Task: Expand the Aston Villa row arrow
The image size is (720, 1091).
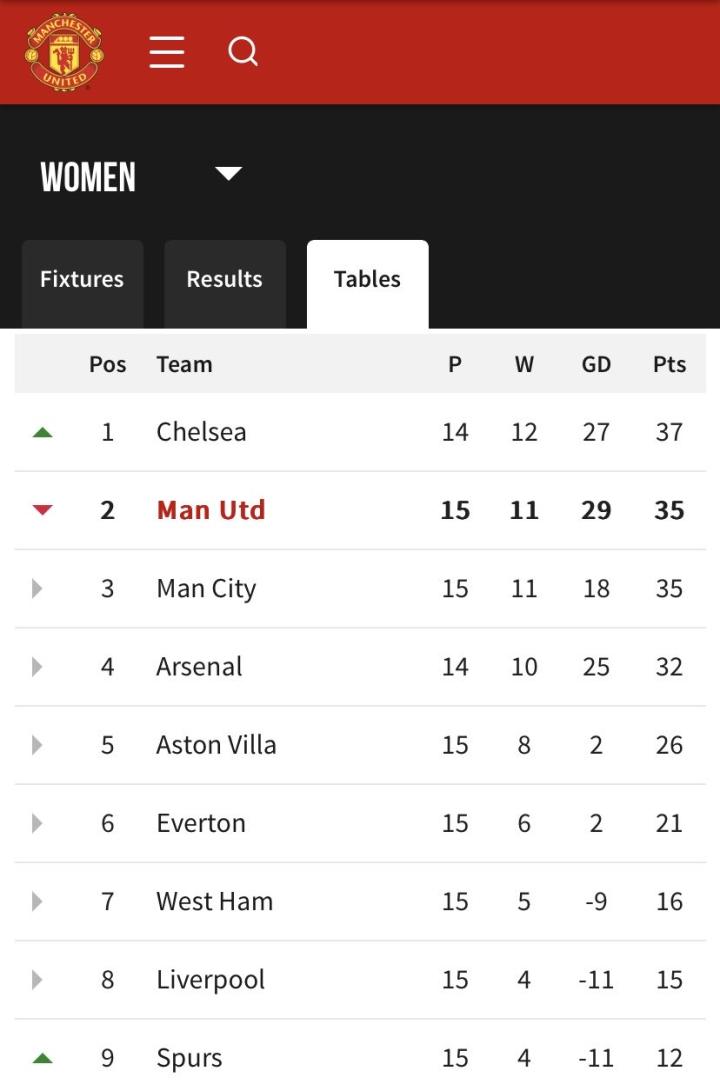Action: [38, 745]
